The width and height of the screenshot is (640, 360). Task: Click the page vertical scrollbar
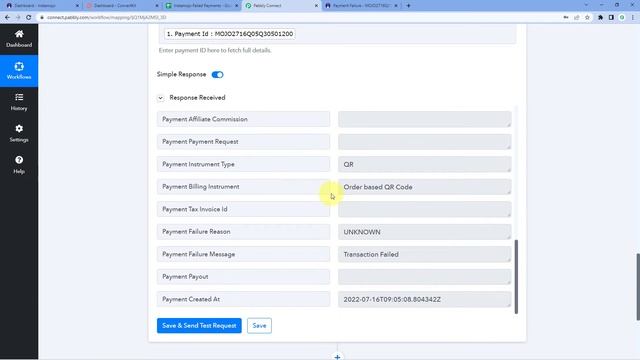[638, 287]
